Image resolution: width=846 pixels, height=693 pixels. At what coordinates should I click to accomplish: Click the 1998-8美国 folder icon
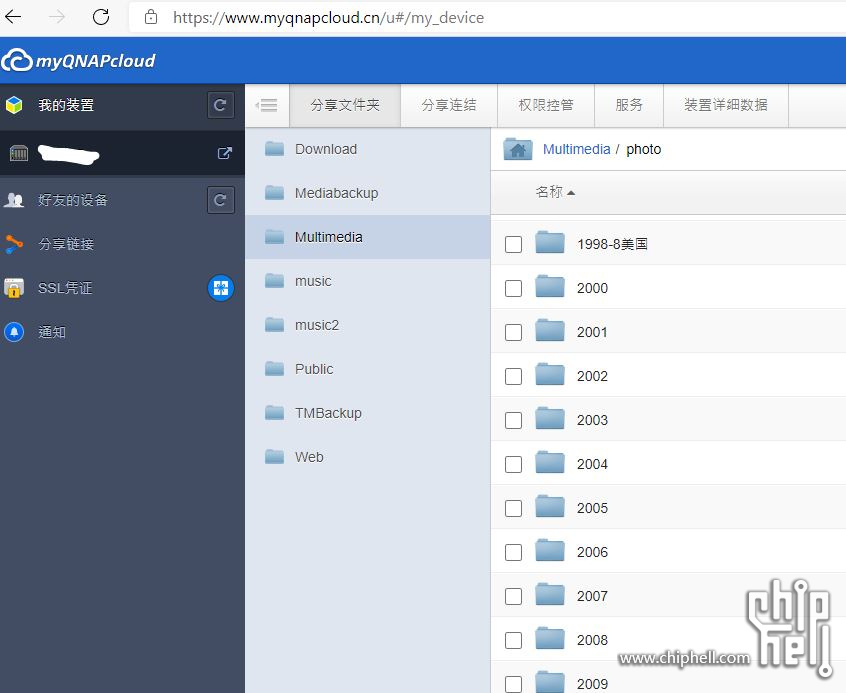coord(550,242)
